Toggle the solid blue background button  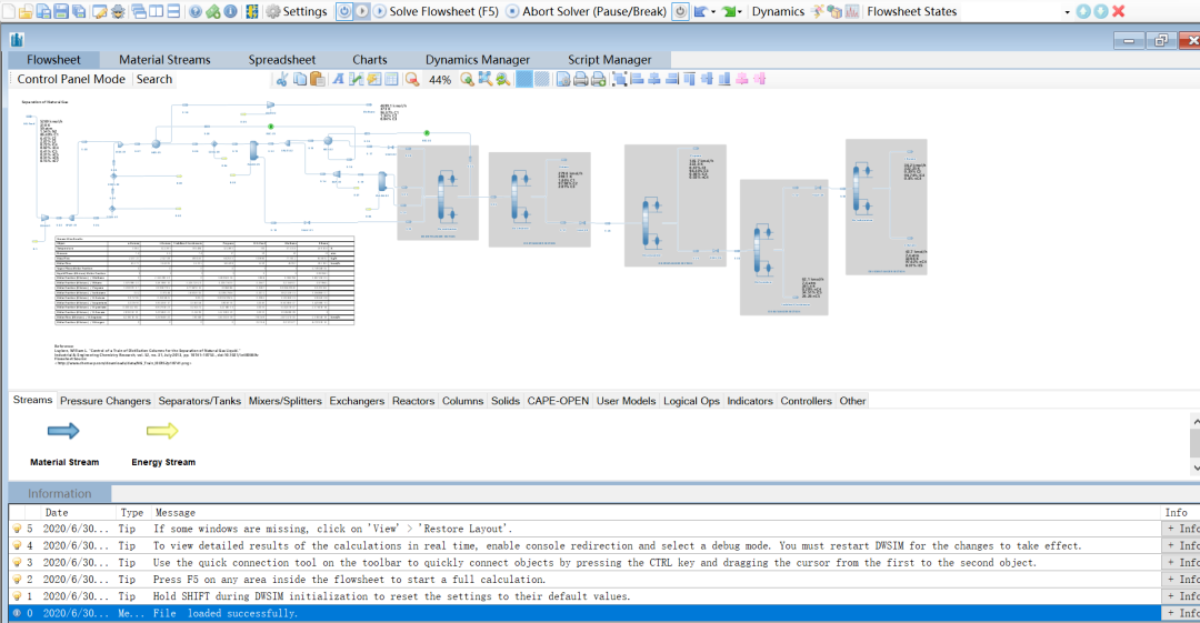click(x=524, y=80)
